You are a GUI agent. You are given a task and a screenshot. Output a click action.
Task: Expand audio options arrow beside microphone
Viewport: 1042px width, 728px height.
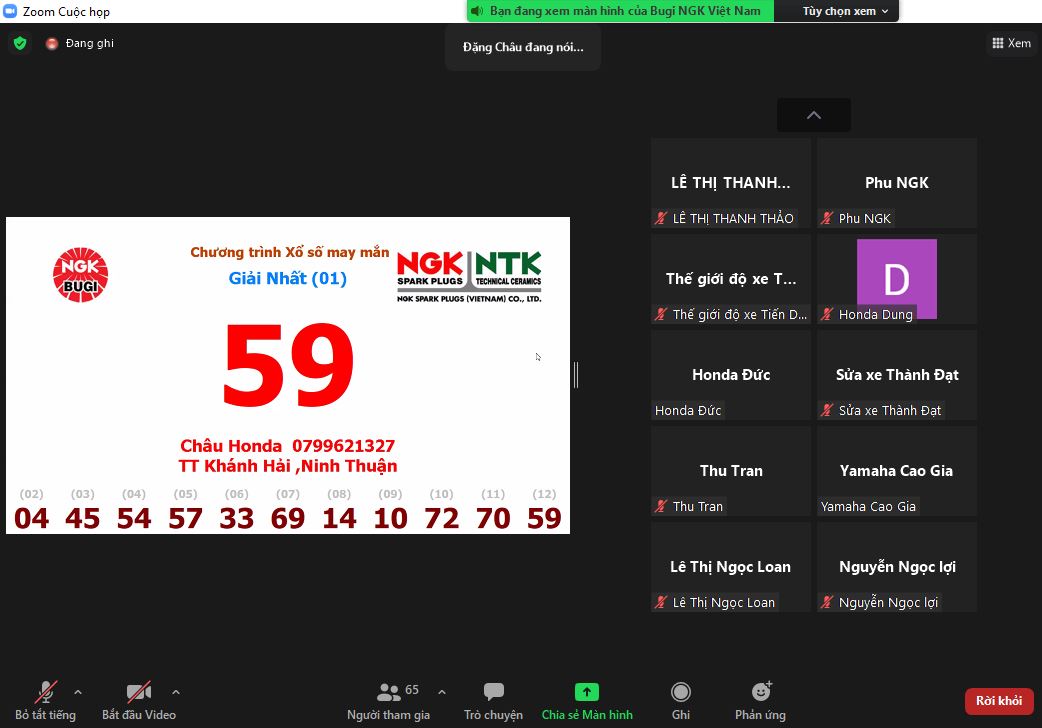78,691
